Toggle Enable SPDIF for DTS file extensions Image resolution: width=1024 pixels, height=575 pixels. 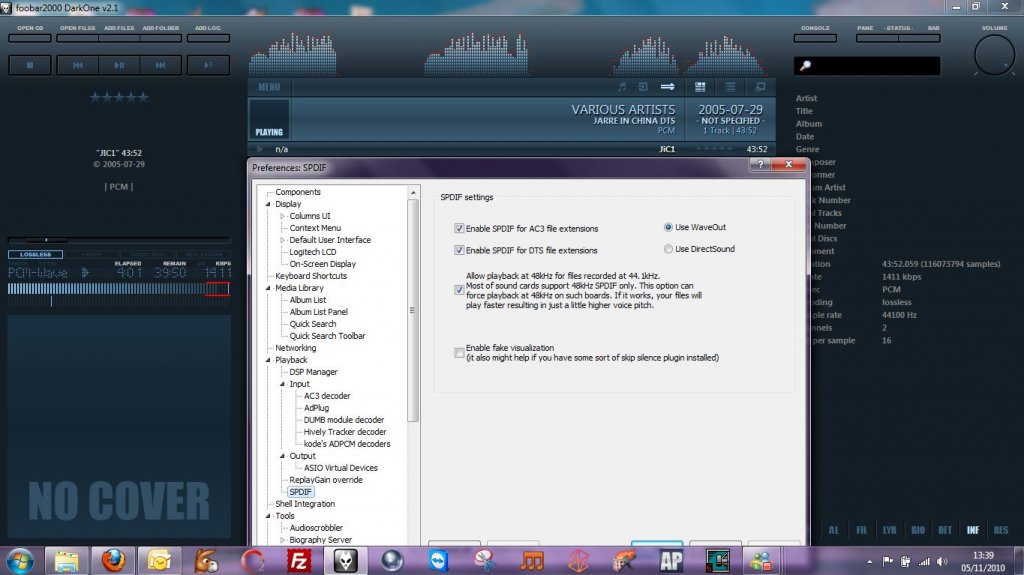point(459,250)
